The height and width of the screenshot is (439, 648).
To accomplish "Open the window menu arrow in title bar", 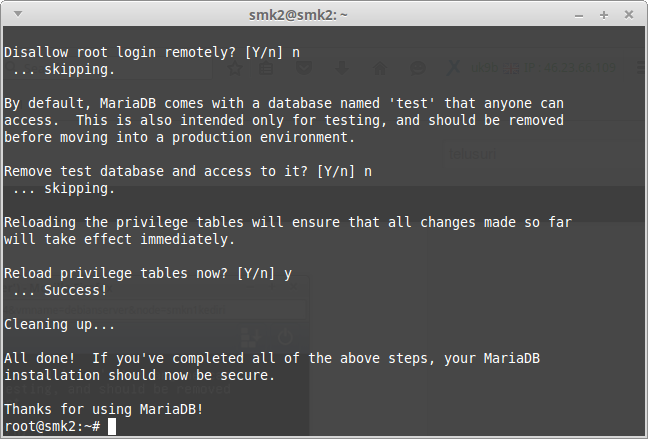I will (x=18, y=14).
